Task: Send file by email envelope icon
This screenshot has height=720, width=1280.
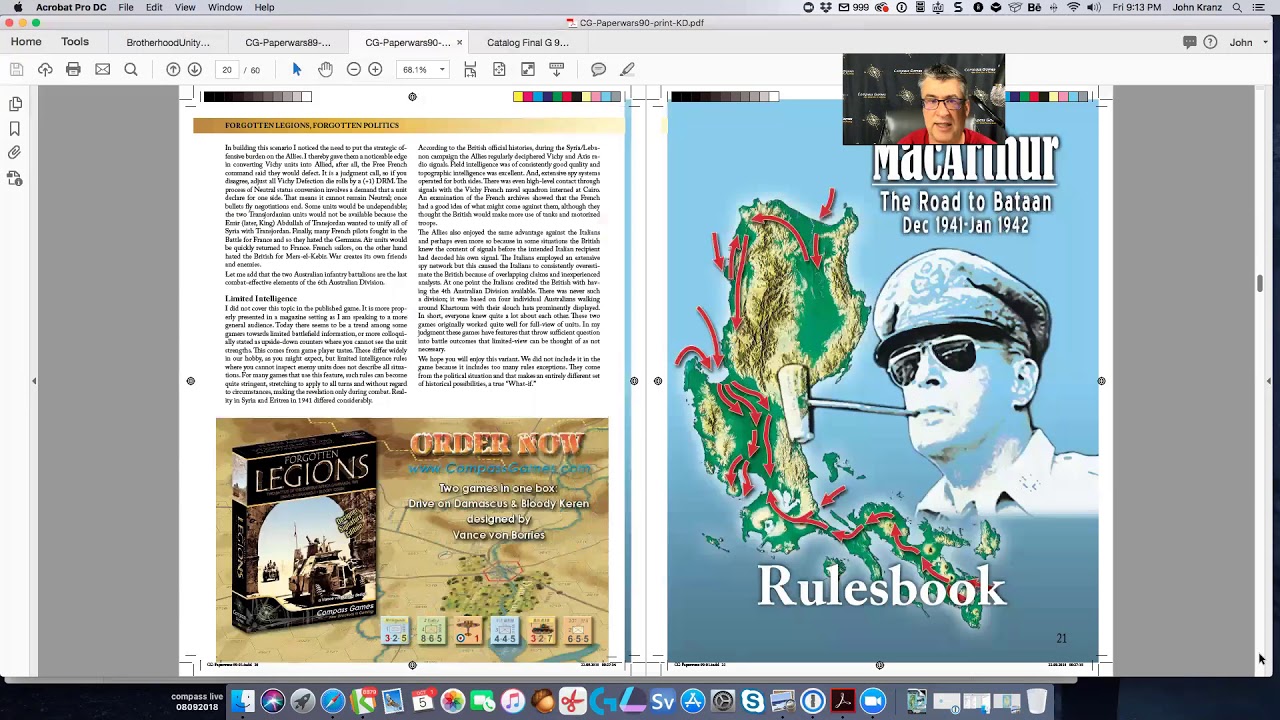Action: [102, 69]
